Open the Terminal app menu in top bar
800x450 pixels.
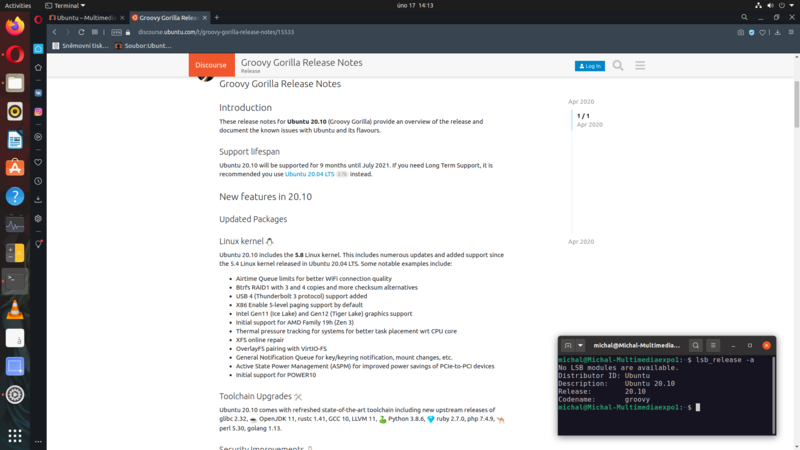(x=65, y=6)
